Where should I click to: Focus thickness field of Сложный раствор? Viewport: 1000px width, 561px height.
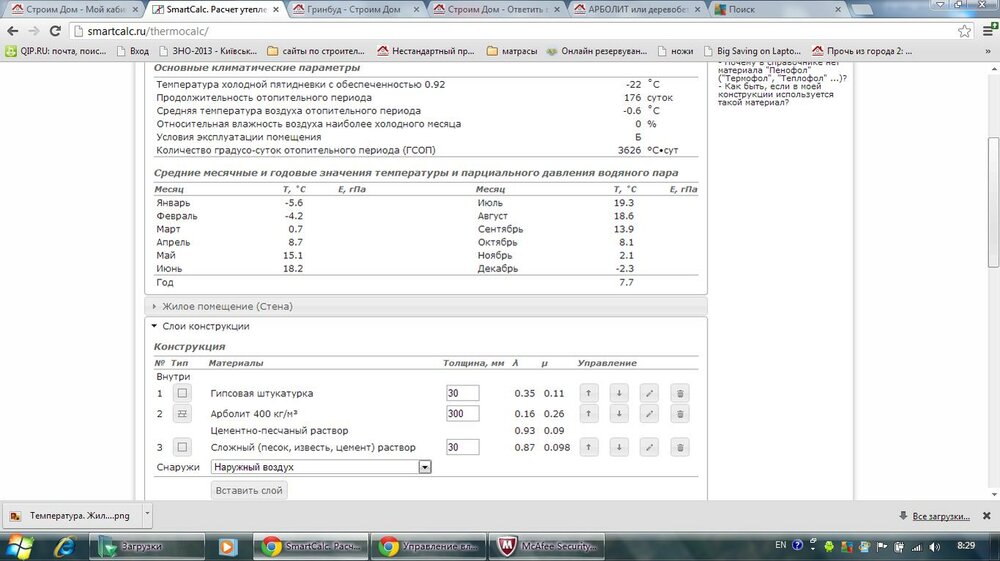(x=462, y=447)
